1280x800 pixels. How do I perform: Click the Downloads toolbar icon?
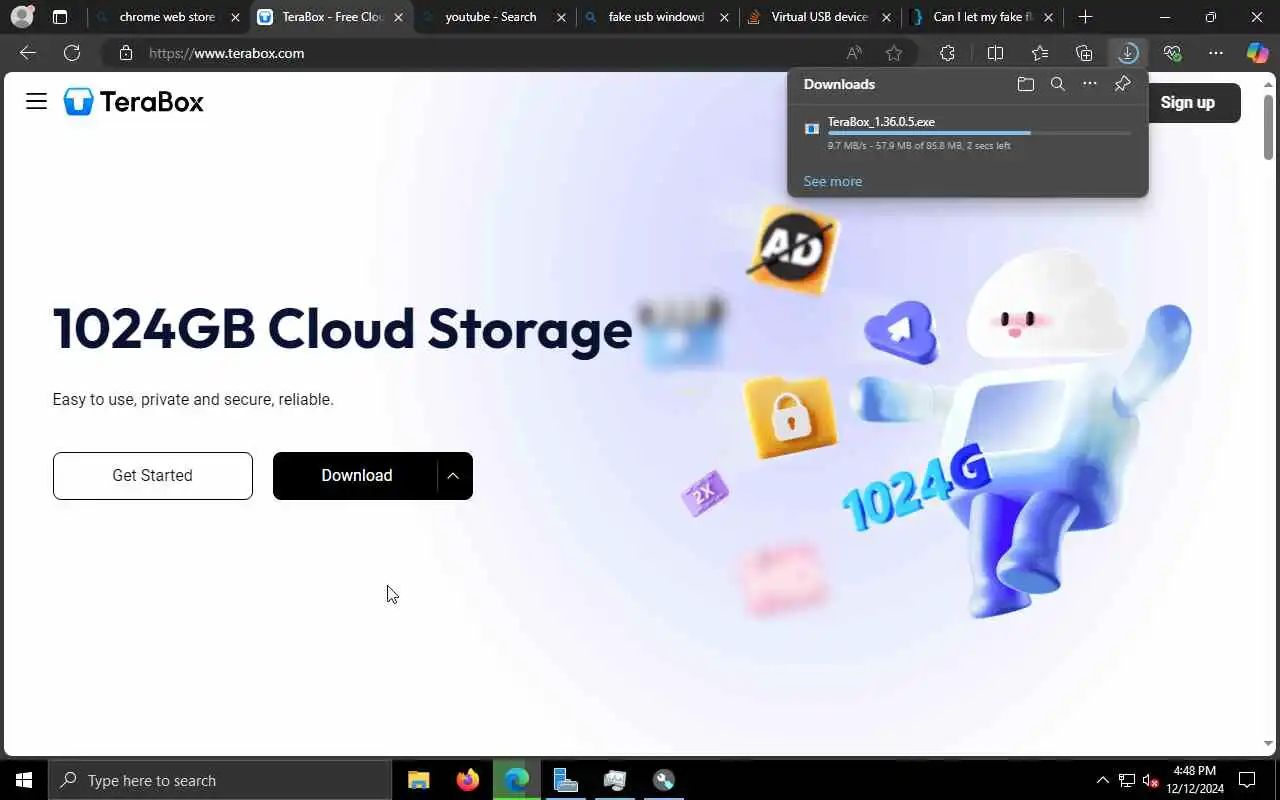tap(1128, 53)
